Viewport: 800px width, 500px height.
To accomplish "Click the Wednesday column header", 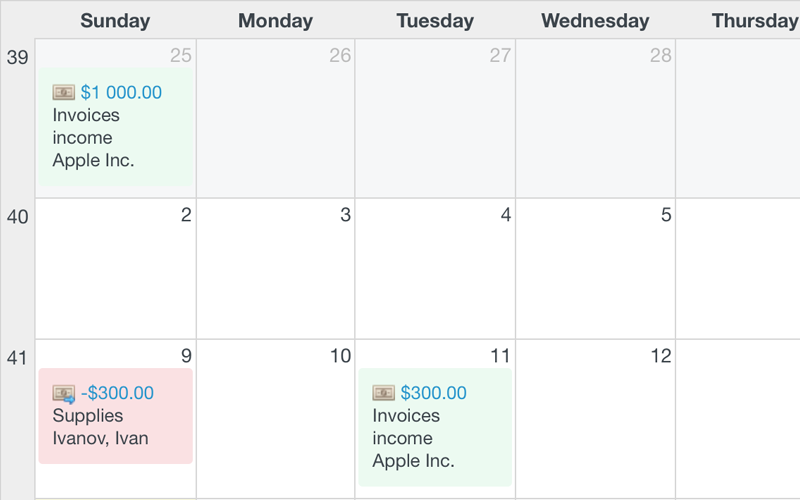I will [x=595, y=21].
